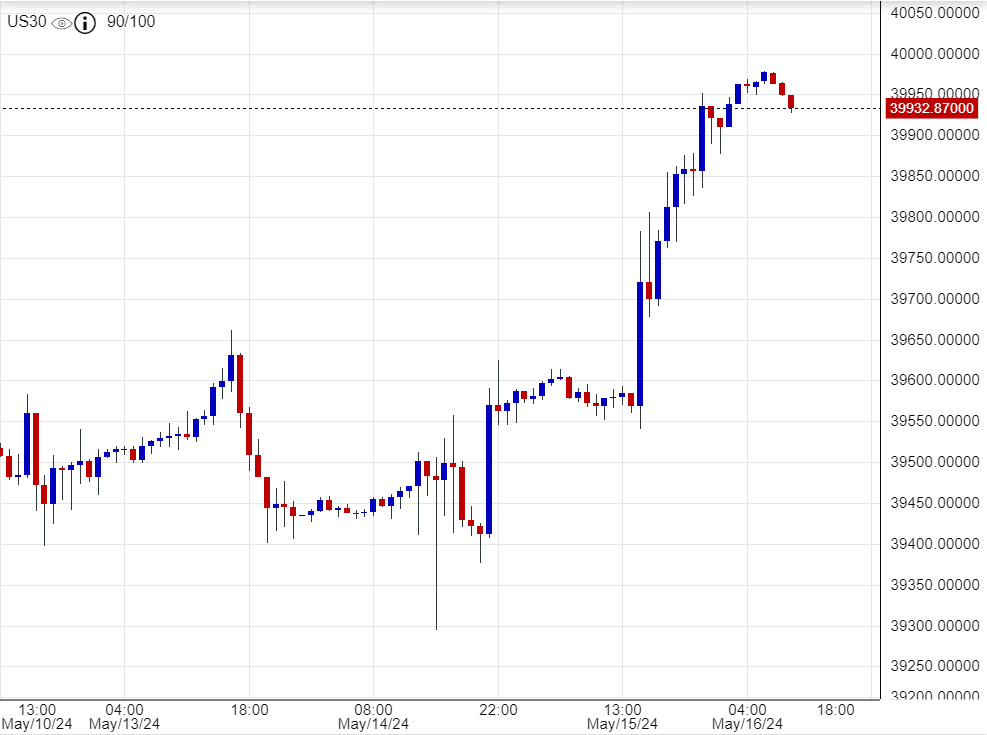
Task: Click the 90/100 counter text
Action: point(131,22)
